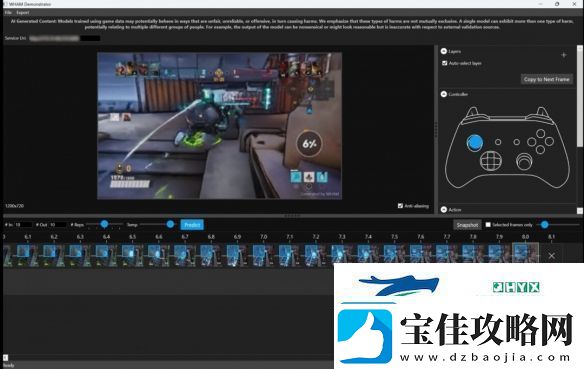Click the Service Uri input field
Viewport: 584px width, 369px height.
click(65, 38)
